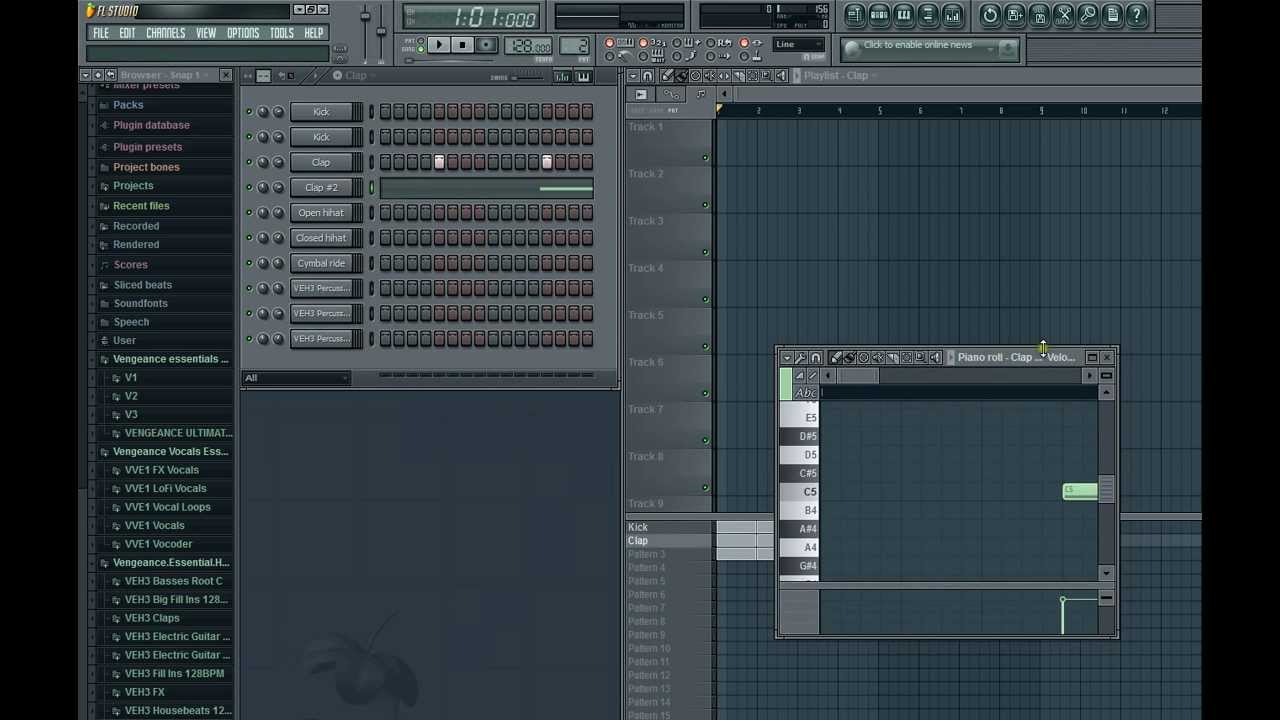1280x720 pixels.
Task: Mute the Open hihat channel LED
Action: 249,212
